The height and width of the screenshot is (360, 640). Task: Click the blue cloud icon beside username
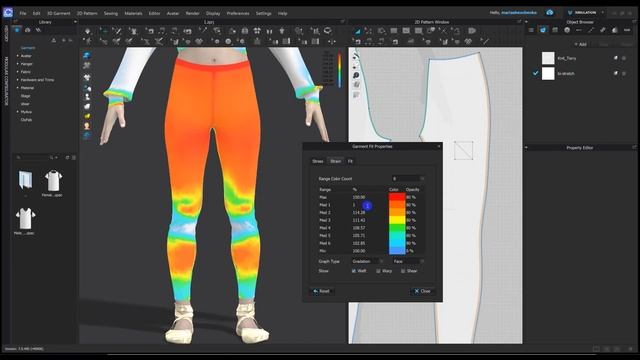point(550,13)
